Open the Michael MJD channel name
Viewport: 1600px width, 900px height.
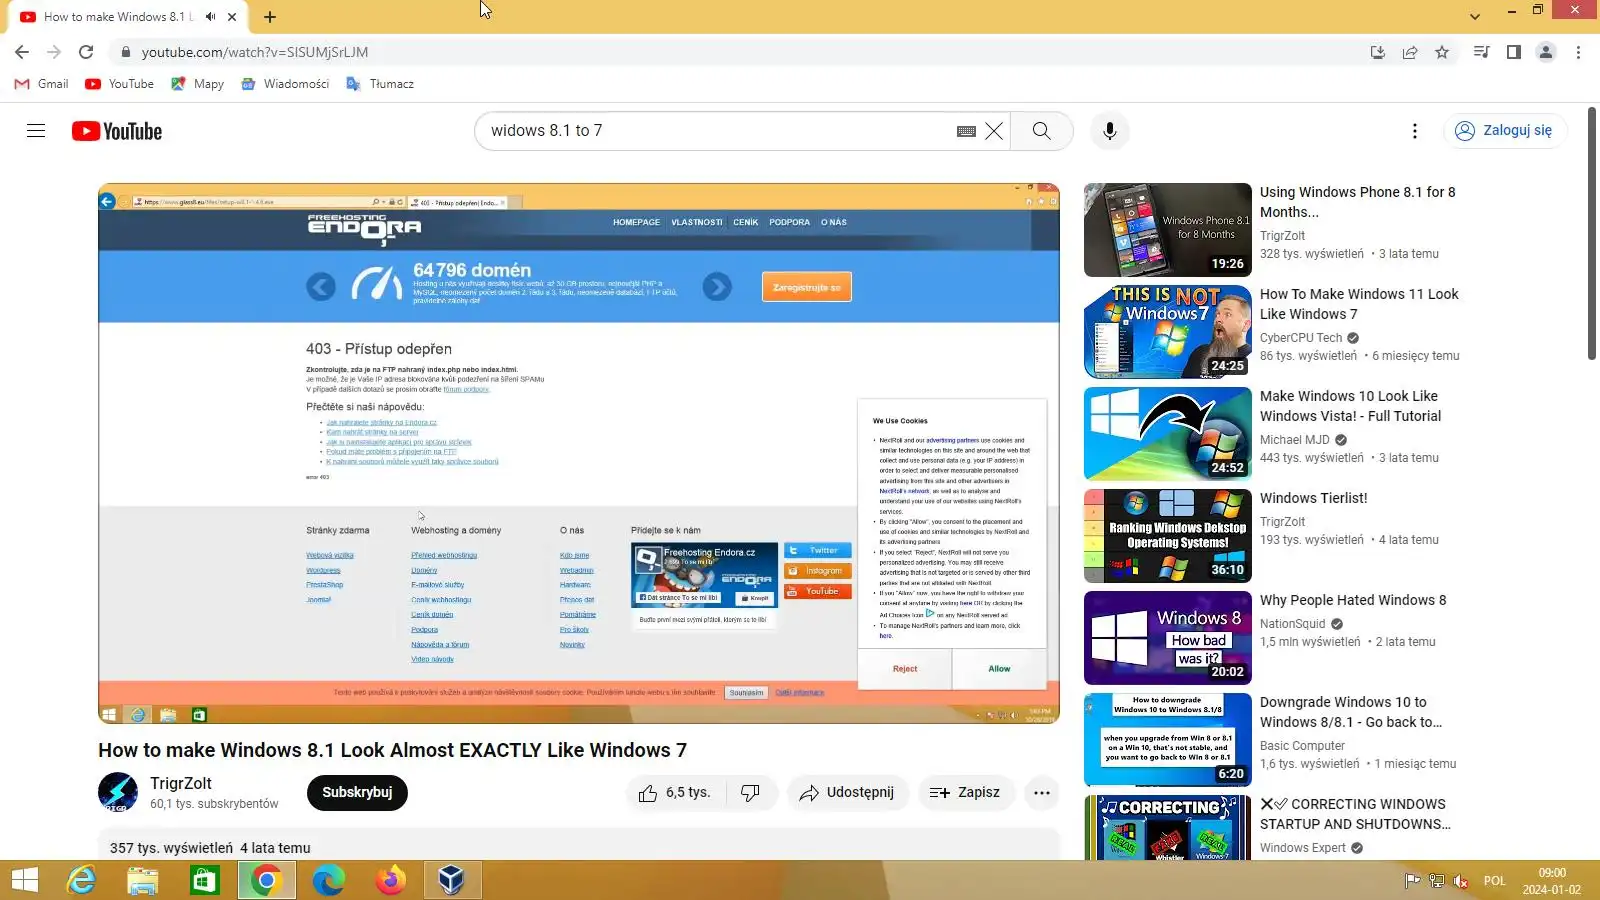click(1295, 440)
